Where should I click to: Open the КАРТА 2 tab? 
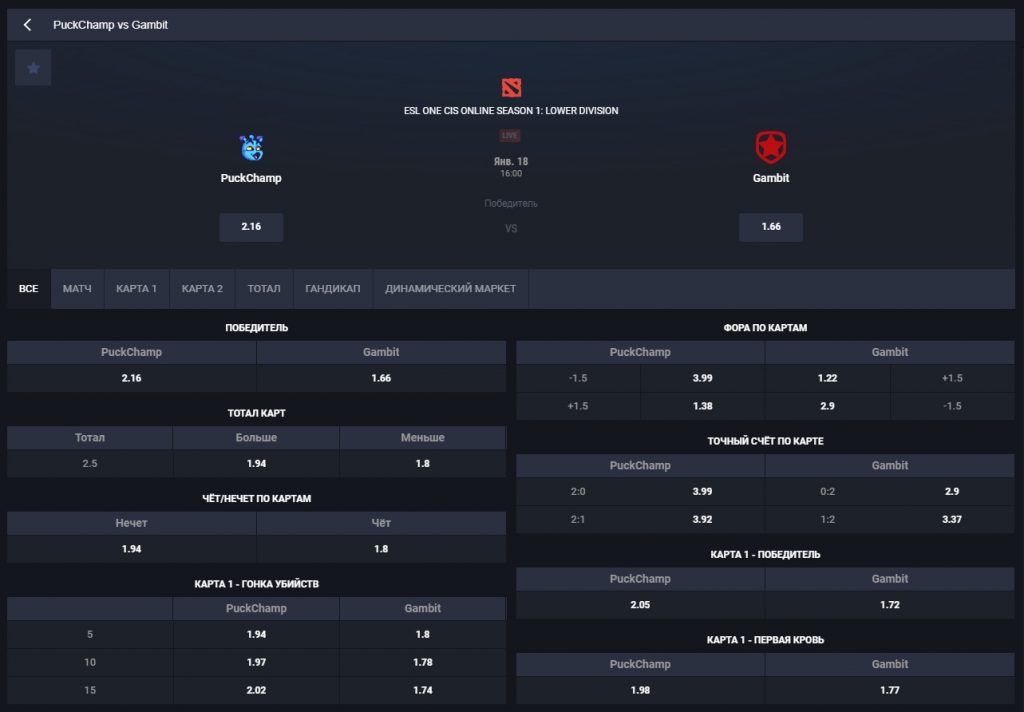point(202,288)
